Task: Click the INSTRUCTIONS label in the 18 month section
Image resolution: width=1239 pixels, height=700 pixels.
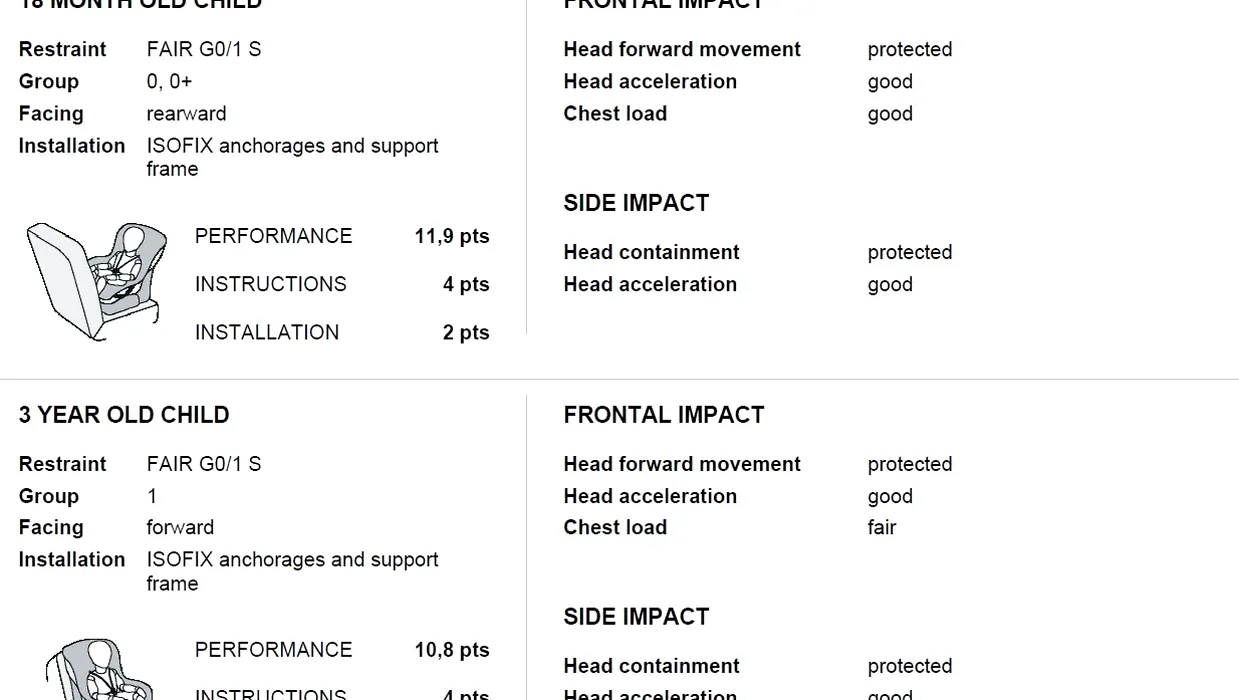Action: point(270,284)
